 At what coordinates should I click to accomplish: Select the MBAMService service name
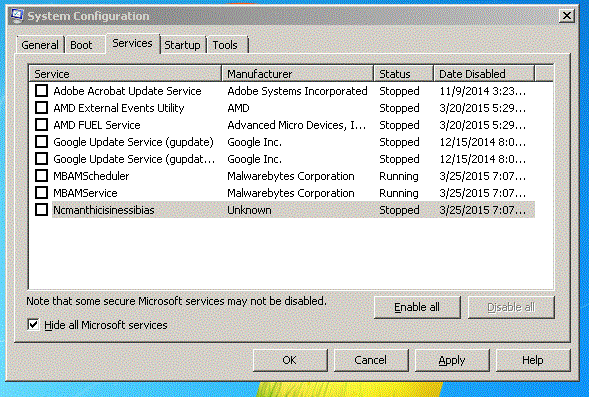click(x=85, y=193)
